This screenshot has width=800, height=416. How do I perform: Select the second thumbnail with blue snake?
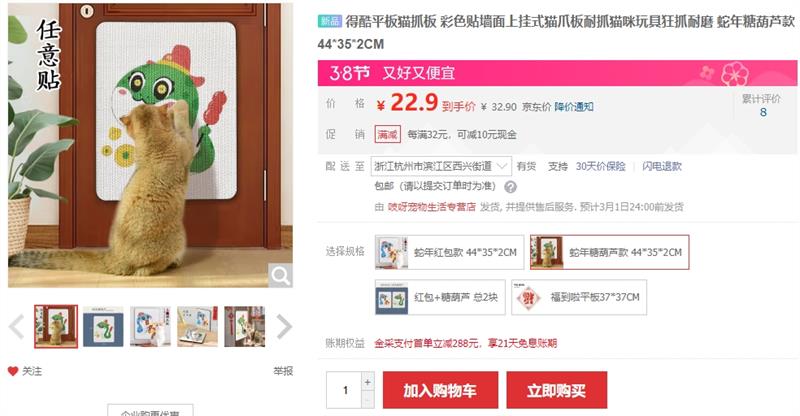[103, 327]
